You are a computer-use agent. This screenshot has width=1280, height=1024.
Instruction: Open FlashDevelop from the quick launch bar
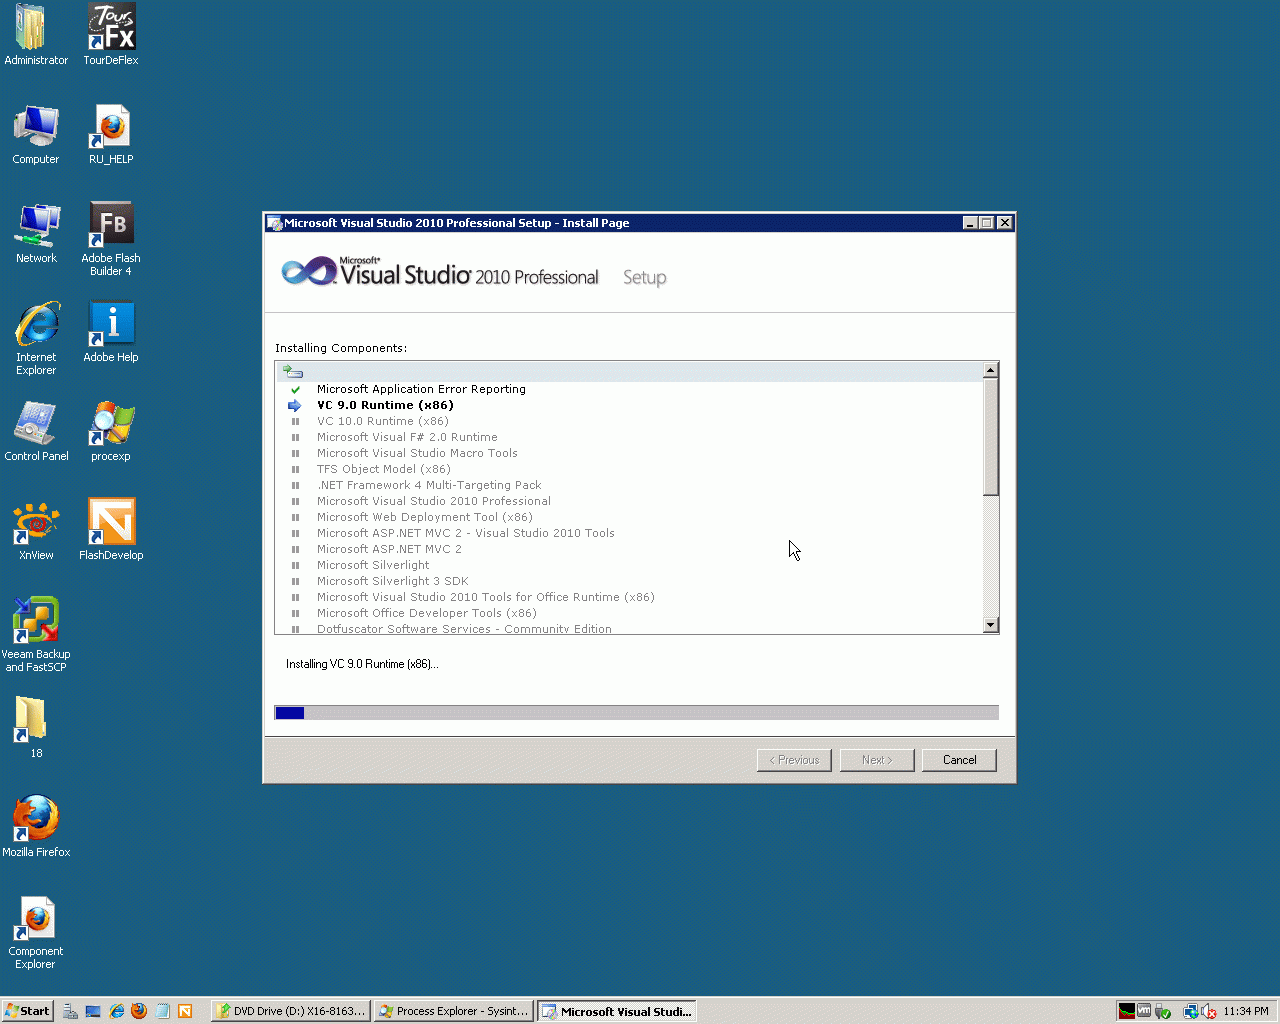pos(185,1011)
